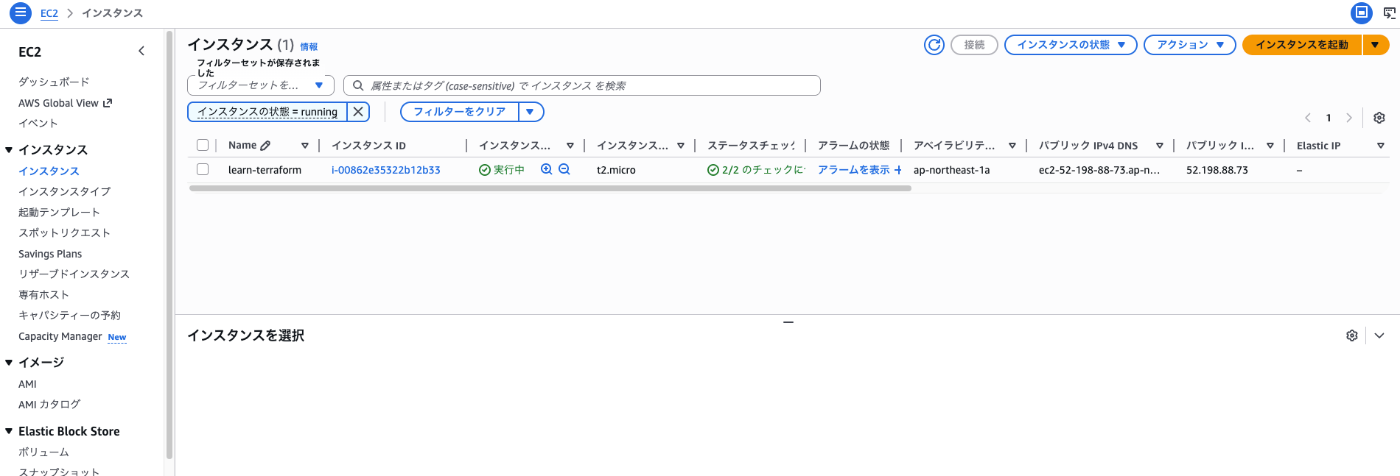Click the plus icon beside アラームを表示

point(897,170)
